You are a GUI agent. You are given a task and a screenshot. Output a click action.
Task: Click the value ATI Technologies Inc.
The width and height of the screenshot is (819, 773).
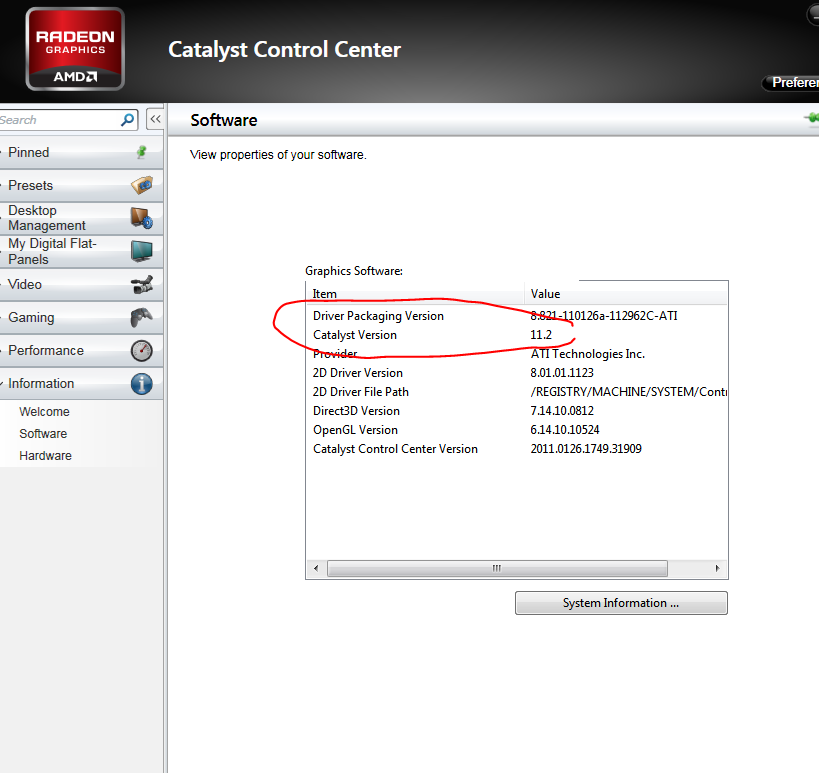point(588,354)
